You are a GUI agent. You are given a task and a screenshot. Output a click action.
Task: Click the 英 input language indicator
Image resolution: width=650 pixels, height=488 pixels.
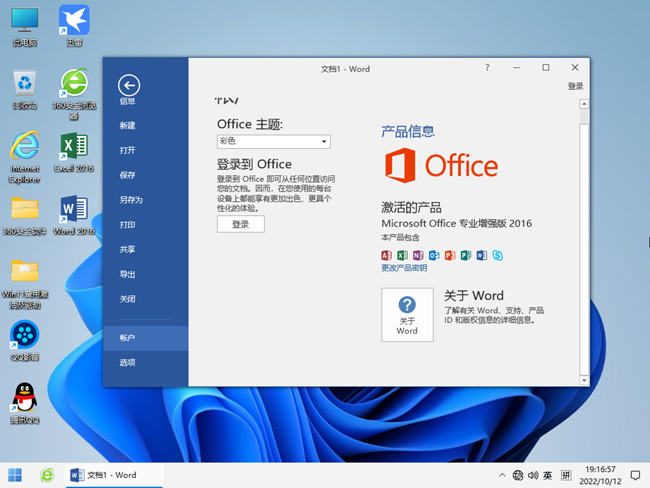547,475
